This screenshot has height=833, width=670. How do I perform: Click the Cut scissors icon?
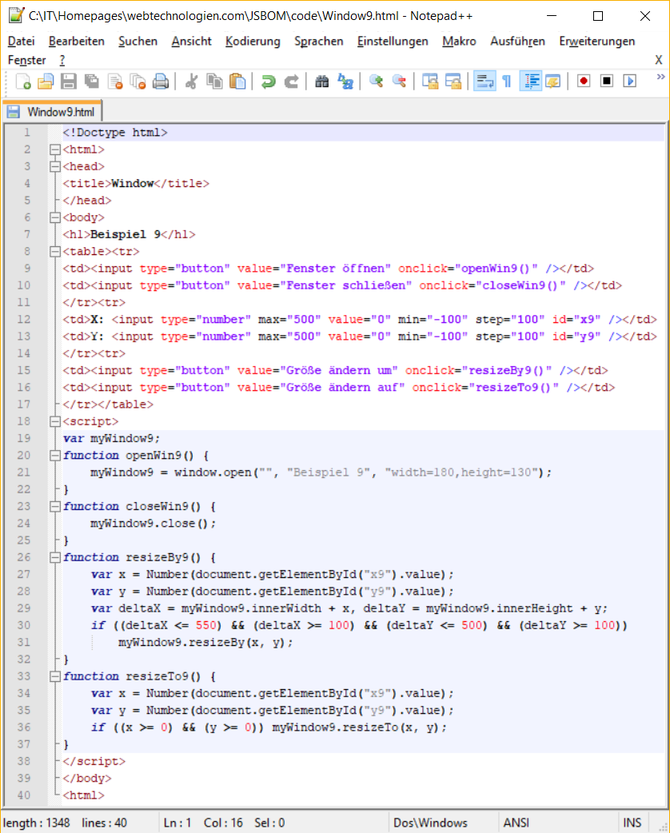[x=191, y=81]
